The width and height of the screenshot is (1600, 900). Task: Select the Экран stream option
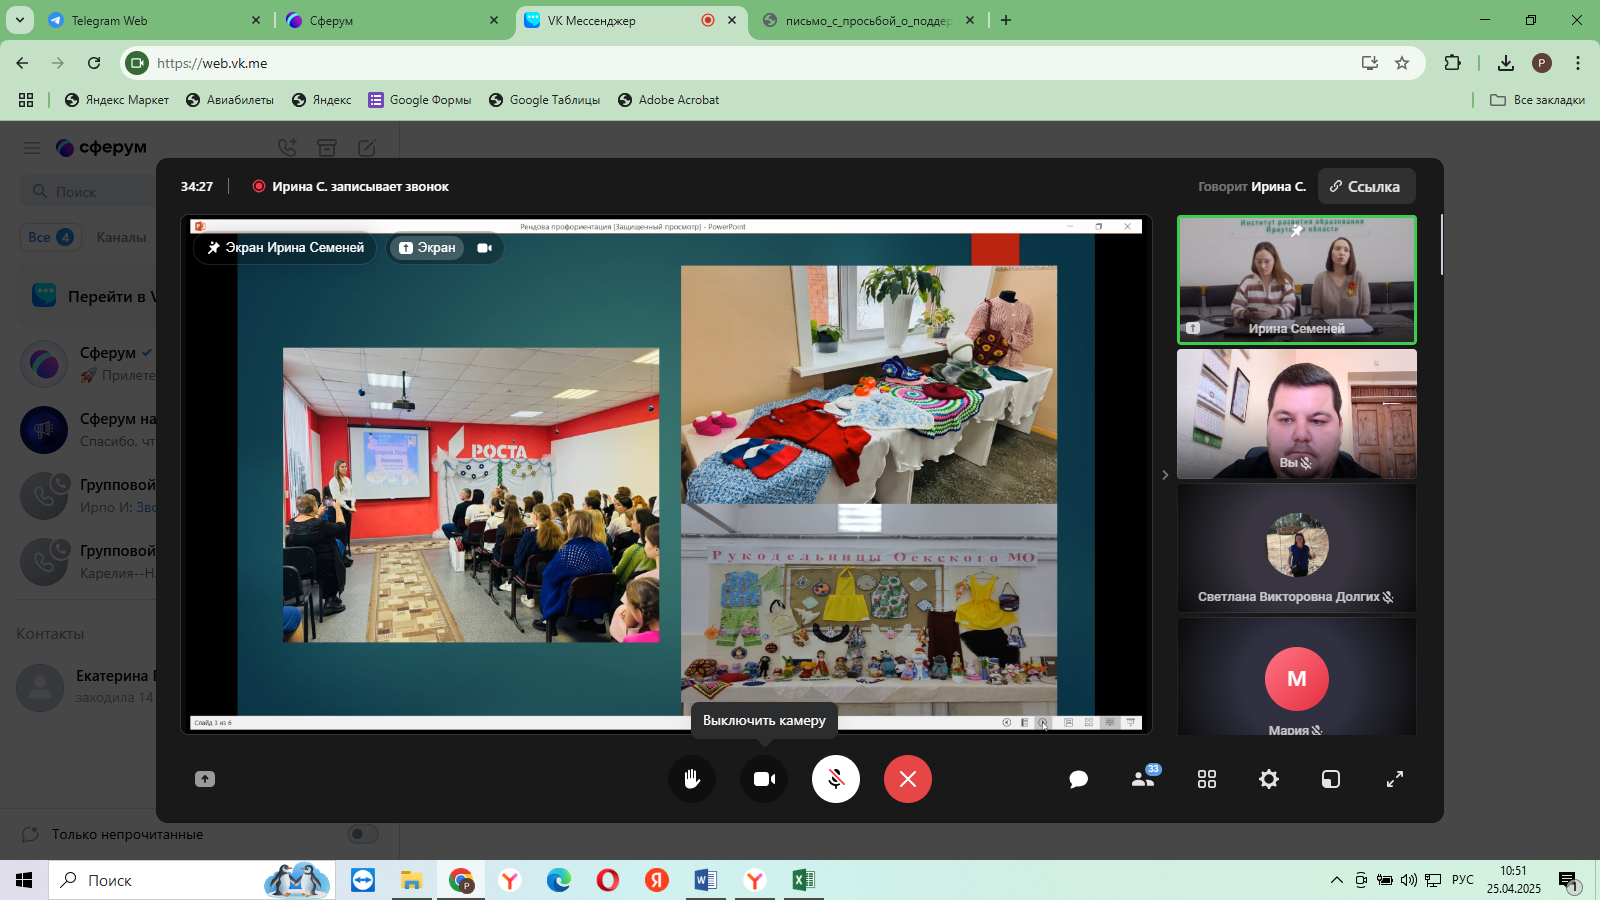coord(427,248)
